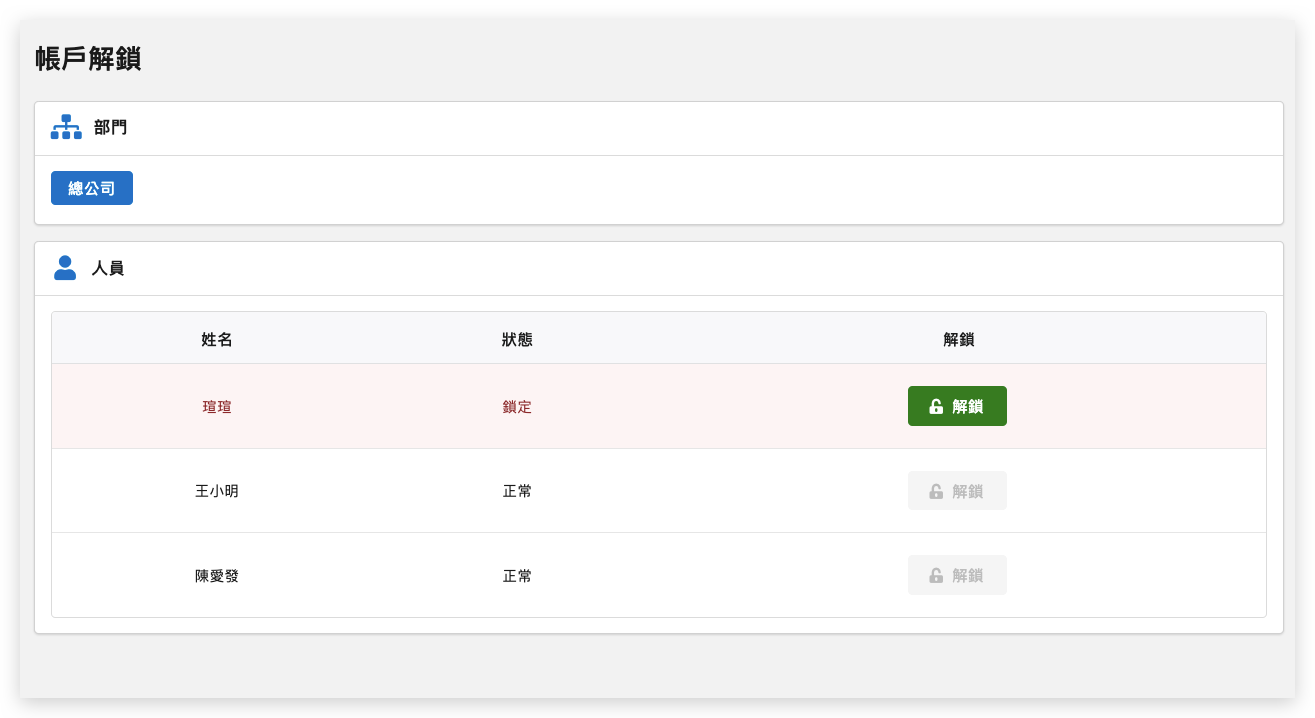The image size is (1315, 718).
Task: Click the 鎖定 status text for 瑄瑄
Action: tap(517, 406)
